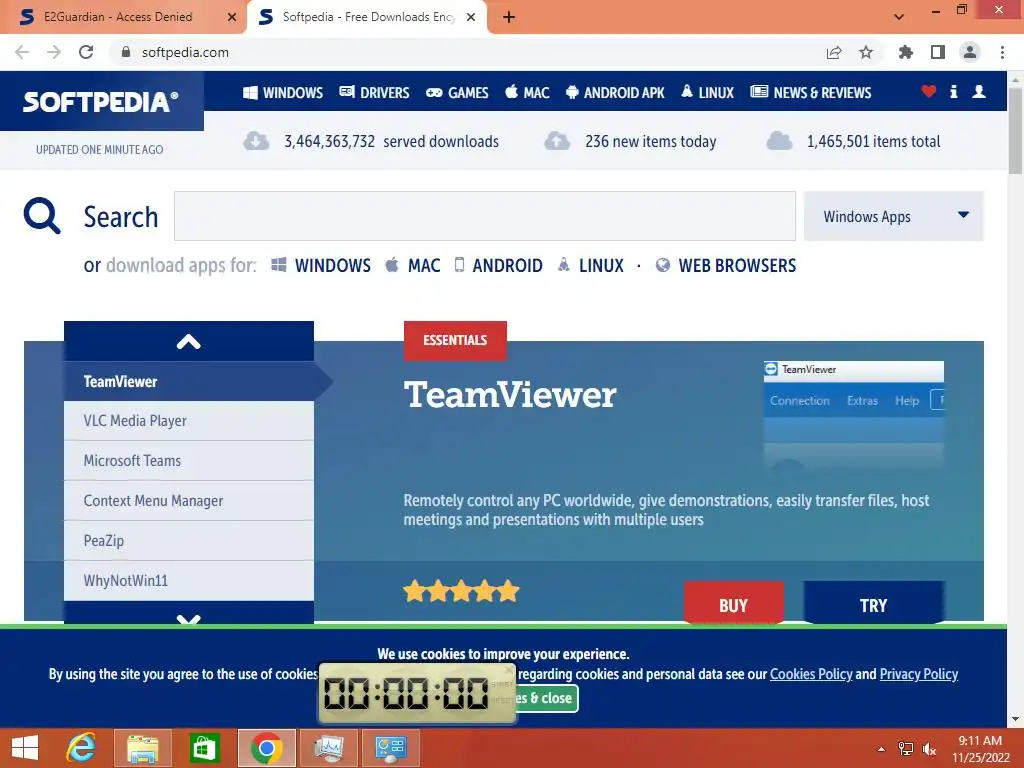Viewport: 1024px width, 768px height.
Task: Click the magnifying glass search icon
Action: pos(42,216)
